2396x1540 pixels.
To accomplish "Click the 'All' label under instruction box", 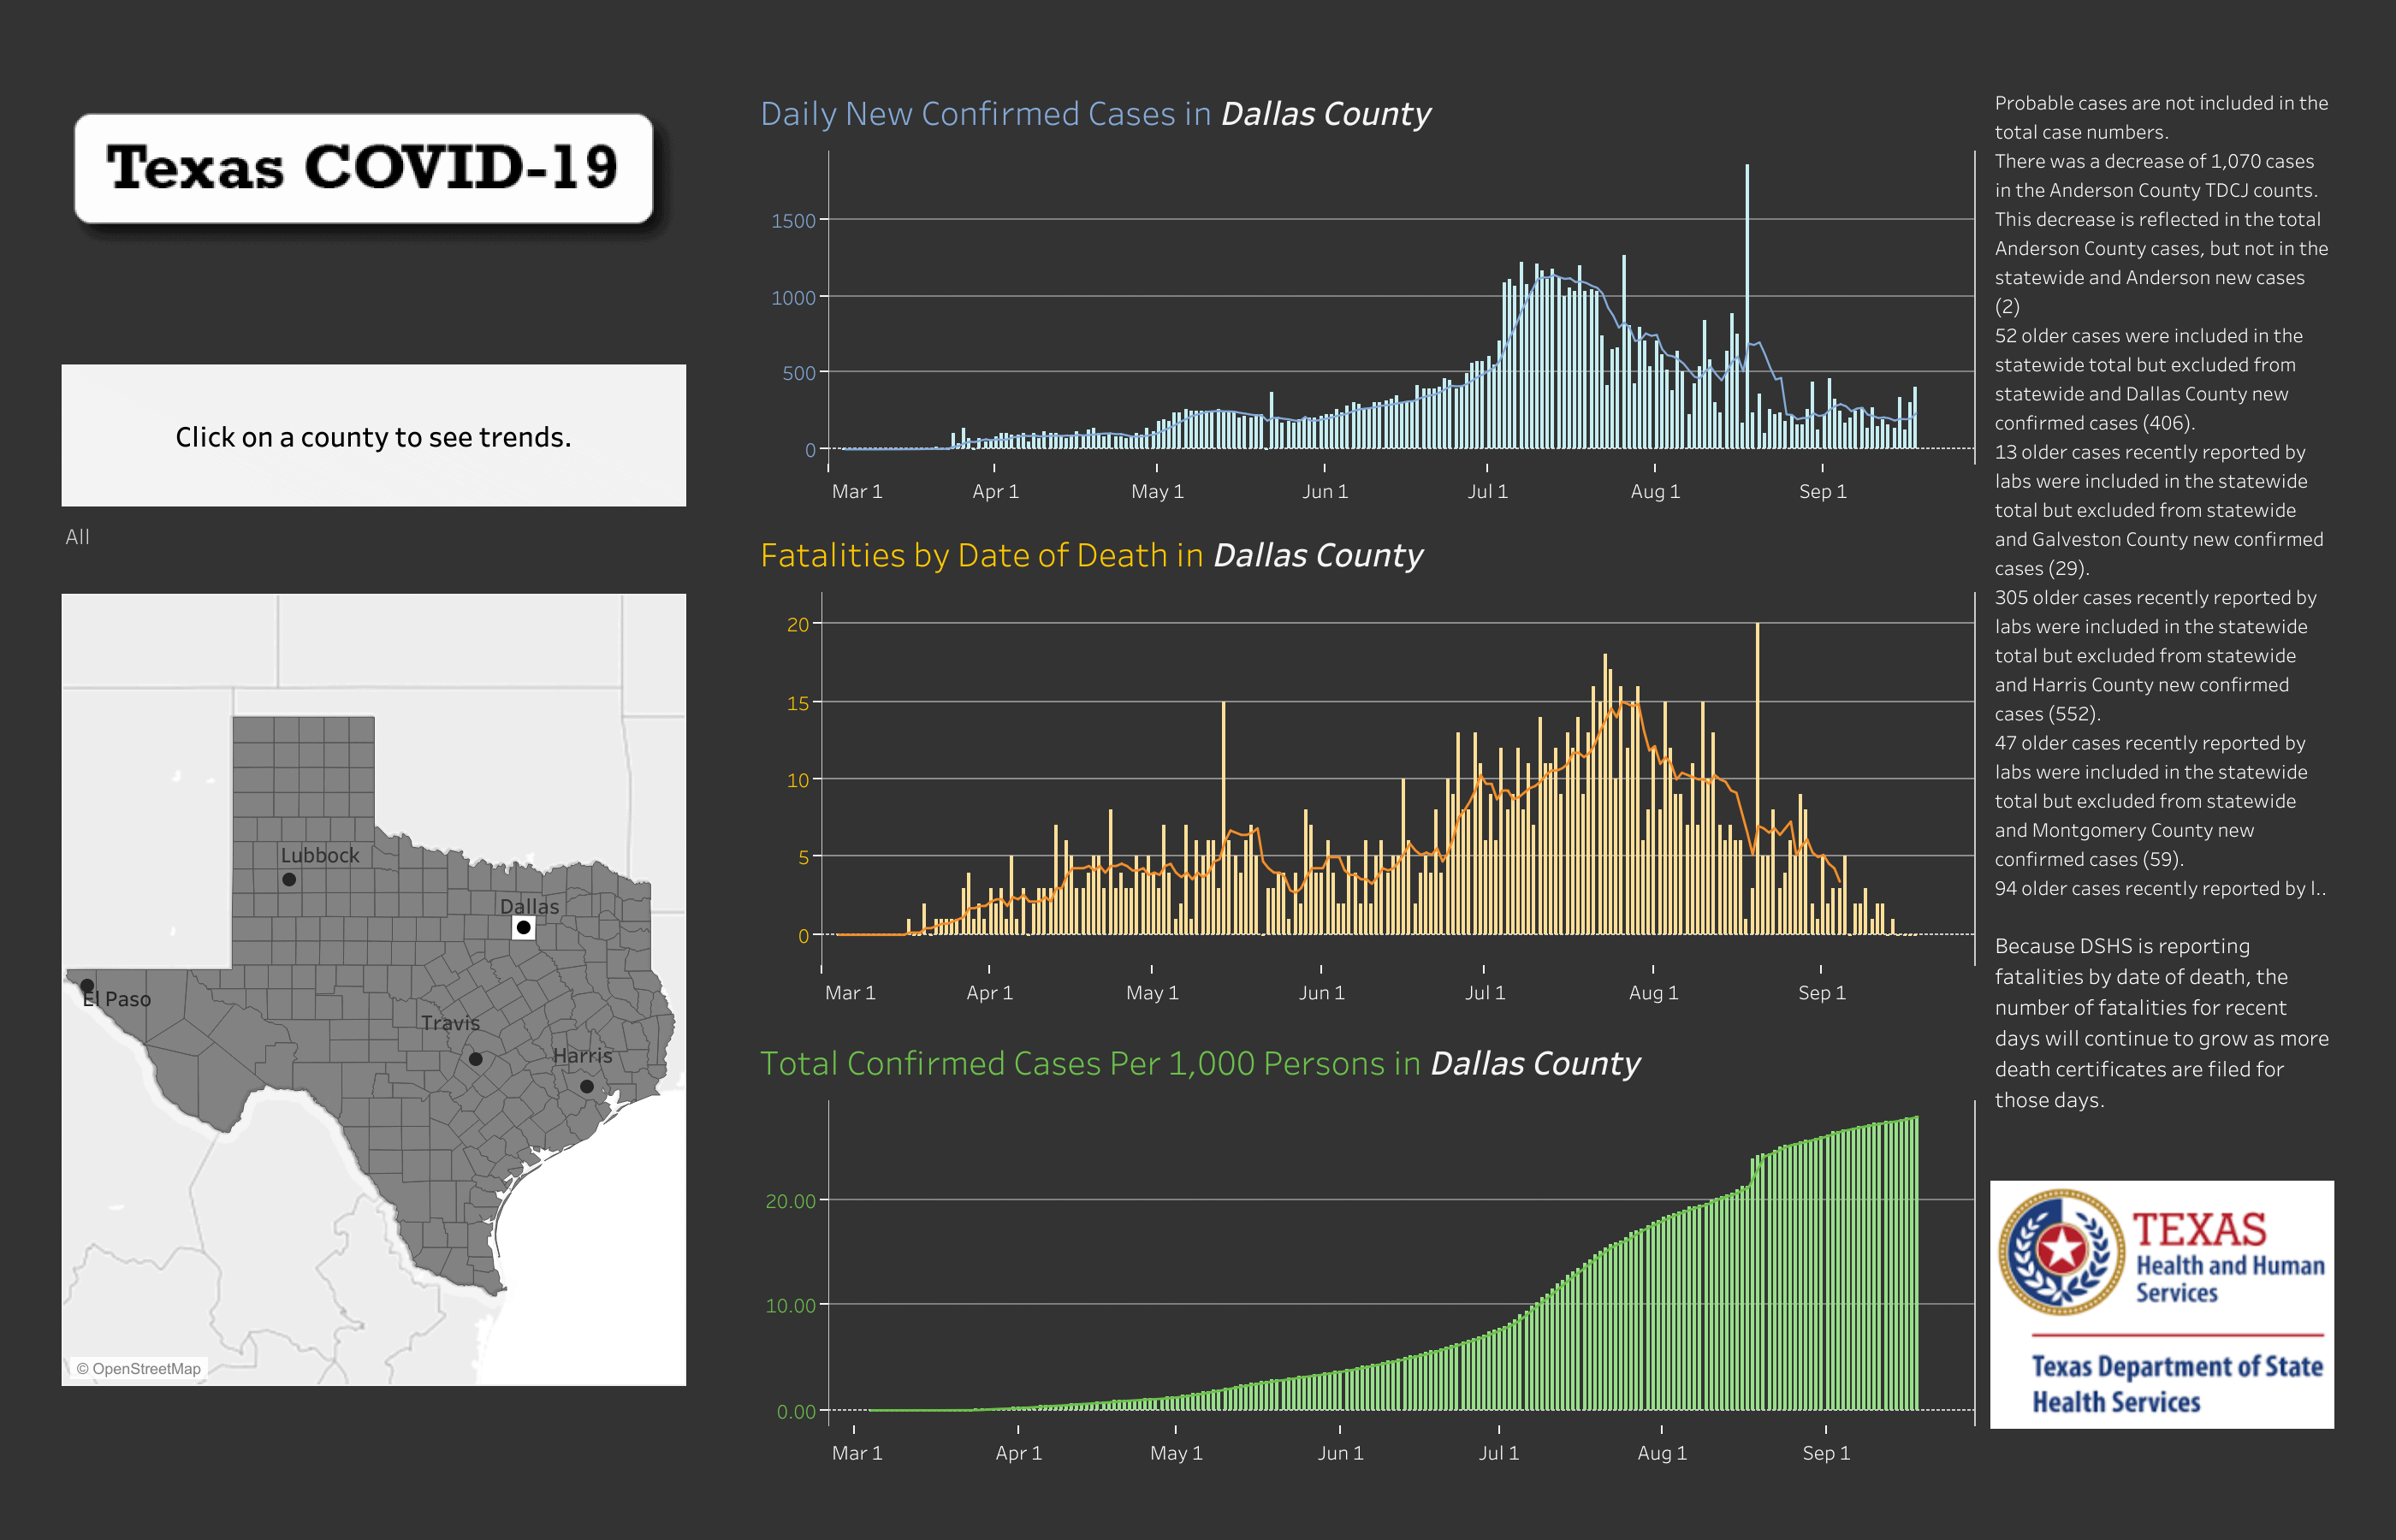I will pyautogui.click(x=77, y=537).
